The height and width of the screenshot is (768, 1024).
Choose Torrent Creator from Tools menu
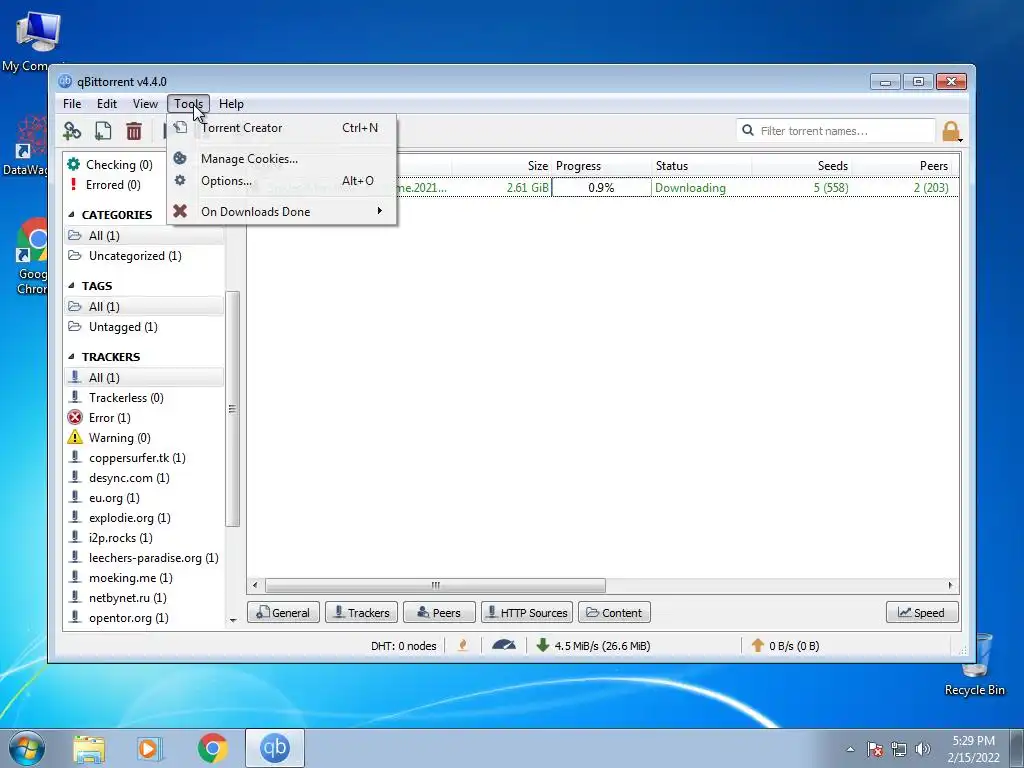(x=282, y=127)
